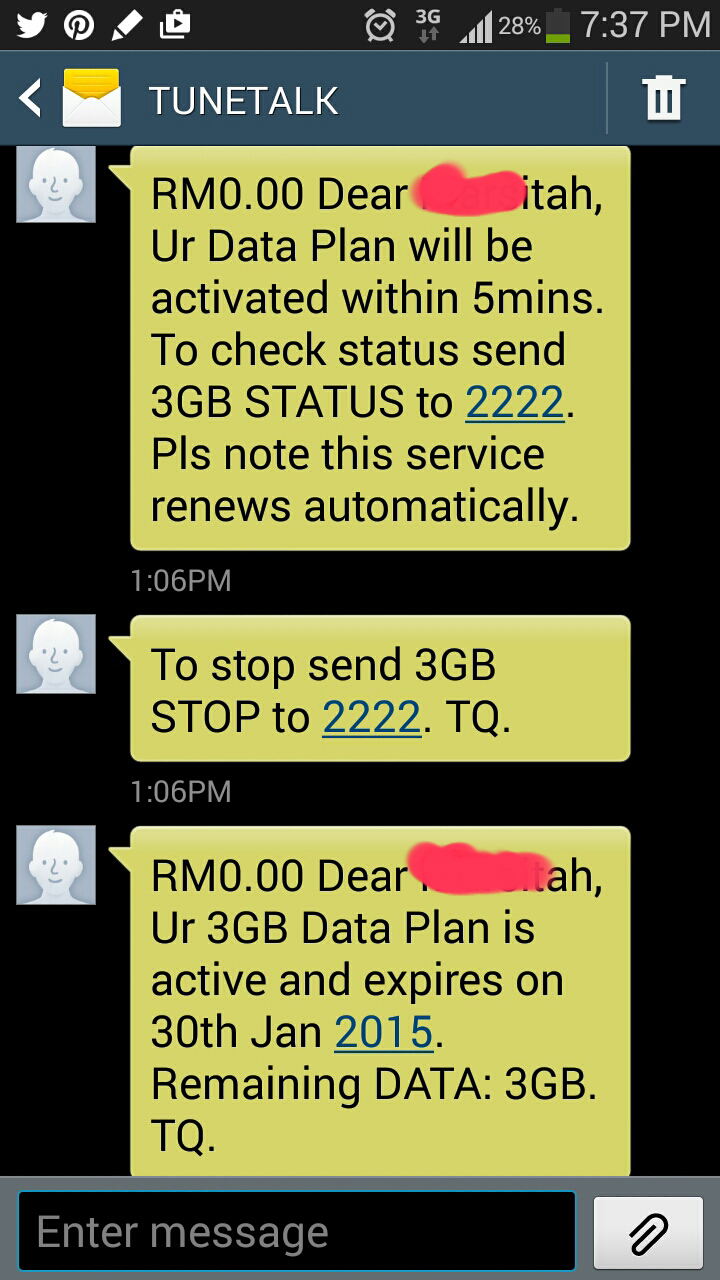Open the envelope messaging icon in header
The image size is (720, 1280).
point(91,98)
